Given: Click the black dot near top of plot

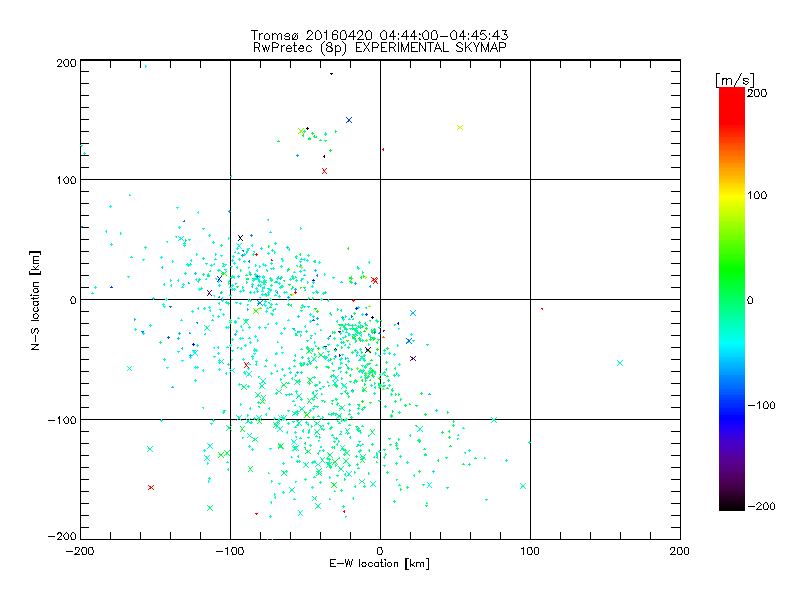Looking at the screenshot, I should (x=332, y=74).
